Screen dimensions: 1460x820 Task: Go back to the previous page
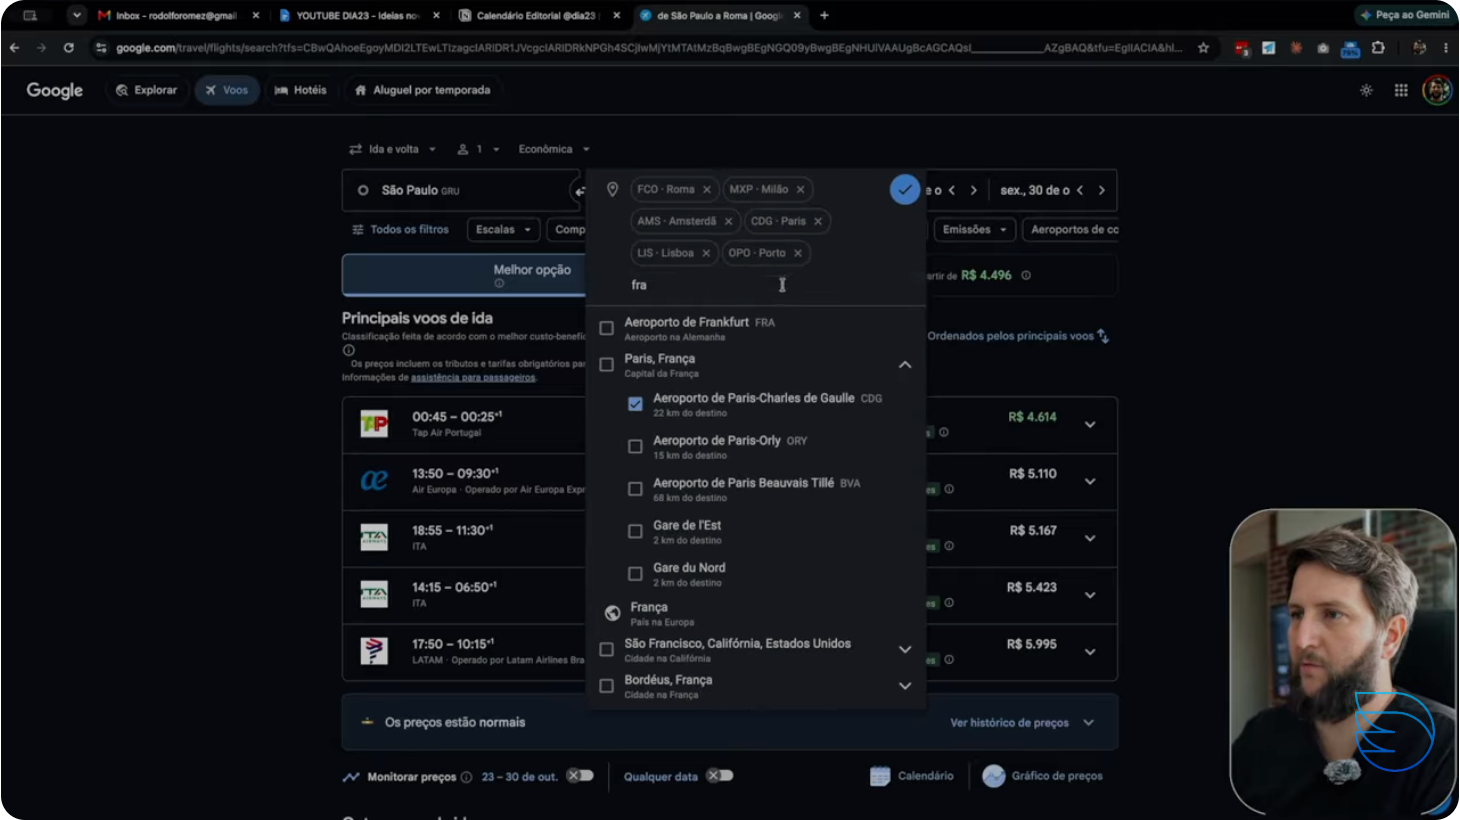[14, 47]
